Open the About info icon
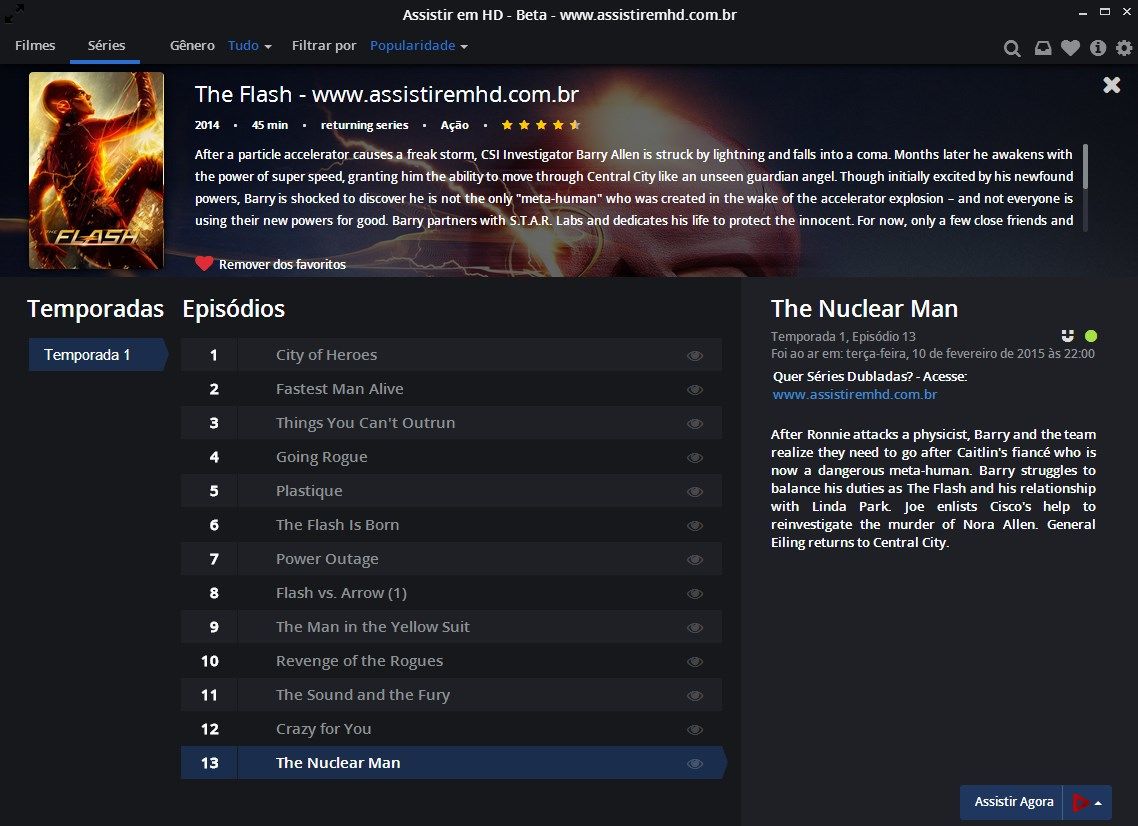Screen dimensions: 1138x826 1098,48
